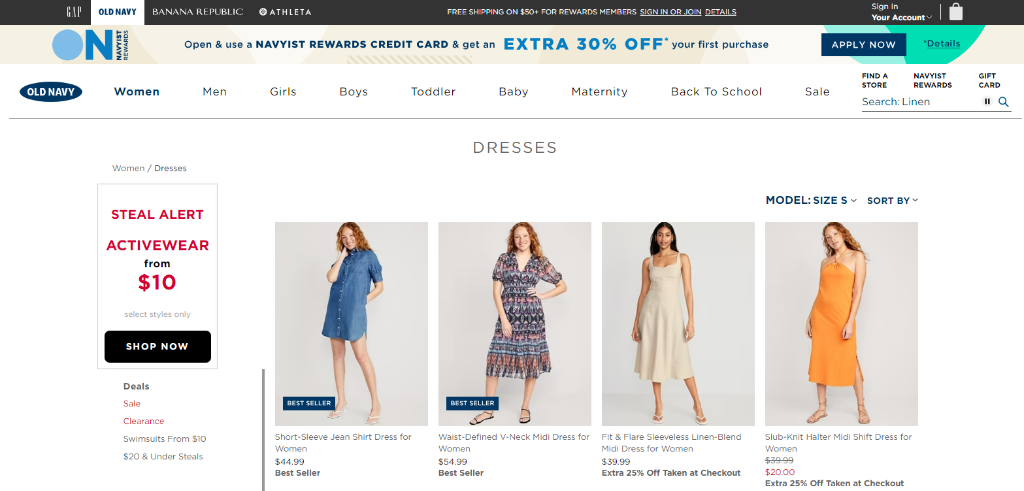
Task: Click the Navyist Rewards header link
Action: click(933, 80)
